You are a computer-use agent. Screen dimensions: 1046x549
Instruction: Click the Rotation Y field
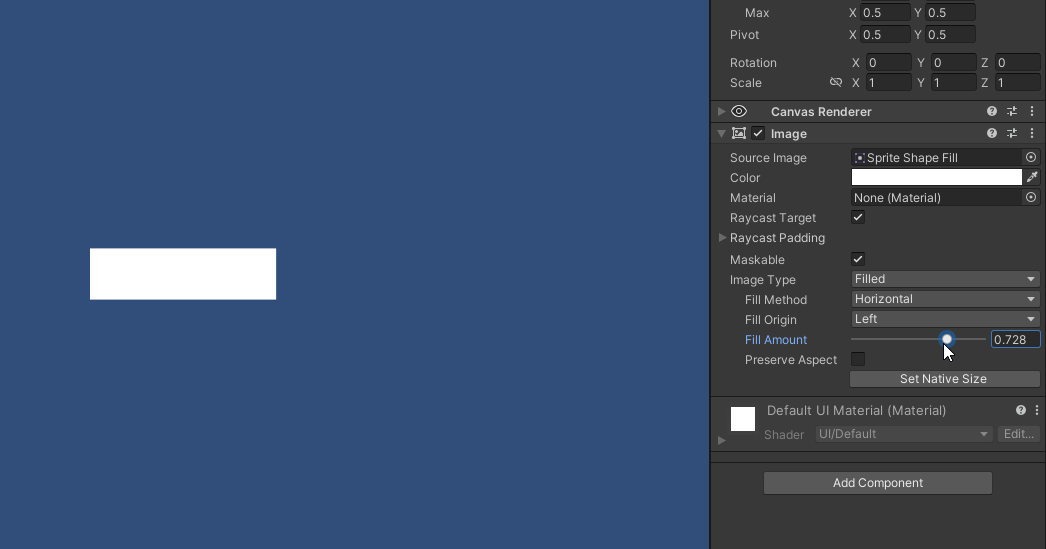pyautogui.click(x=954, y=63)
